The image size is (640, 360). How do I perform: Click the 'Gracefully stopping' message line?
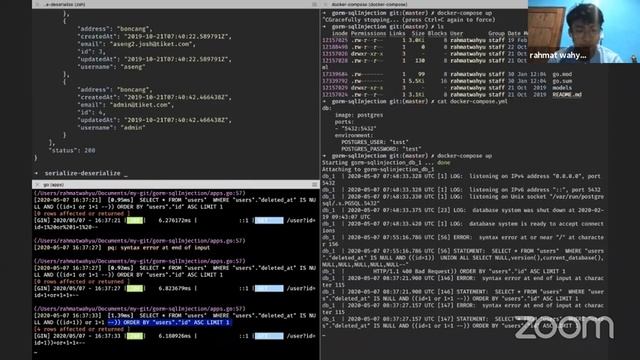click(409, 20)
